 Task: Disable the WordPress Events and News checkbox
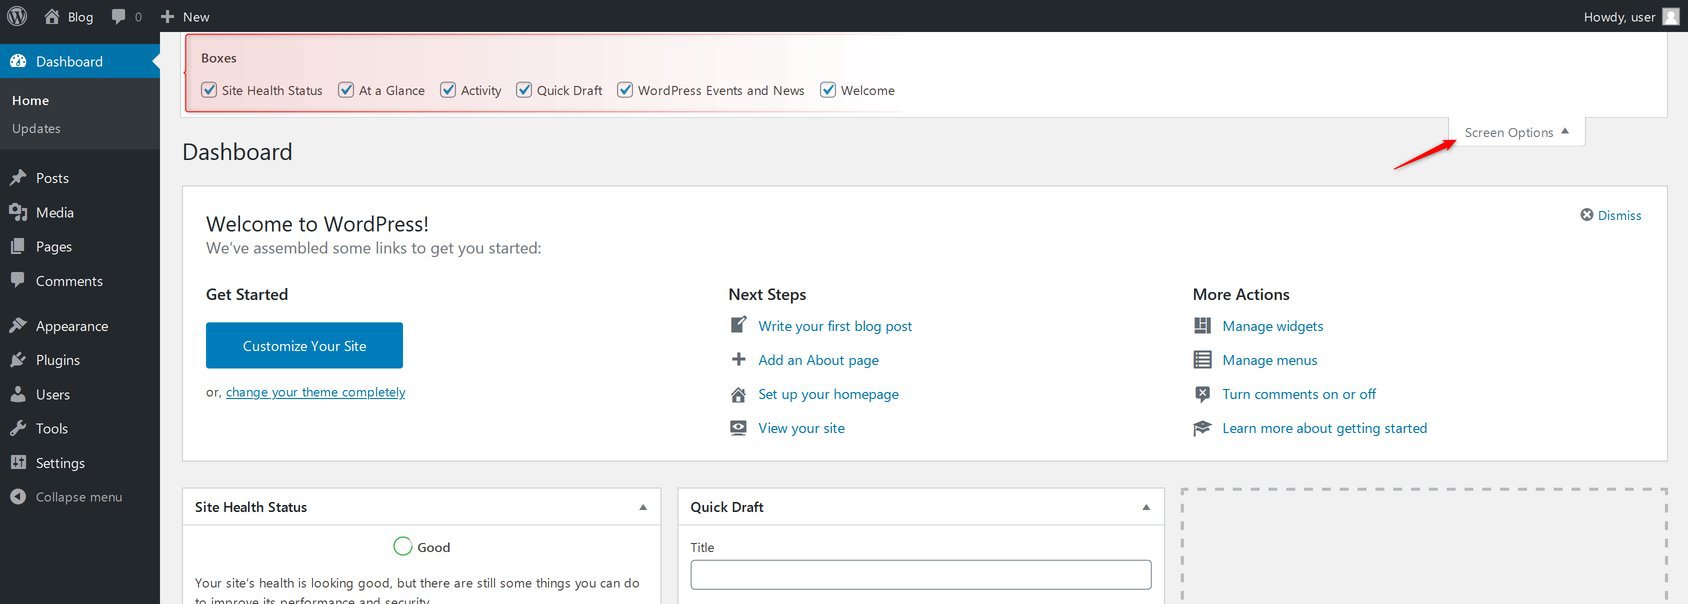pos(625,90)
